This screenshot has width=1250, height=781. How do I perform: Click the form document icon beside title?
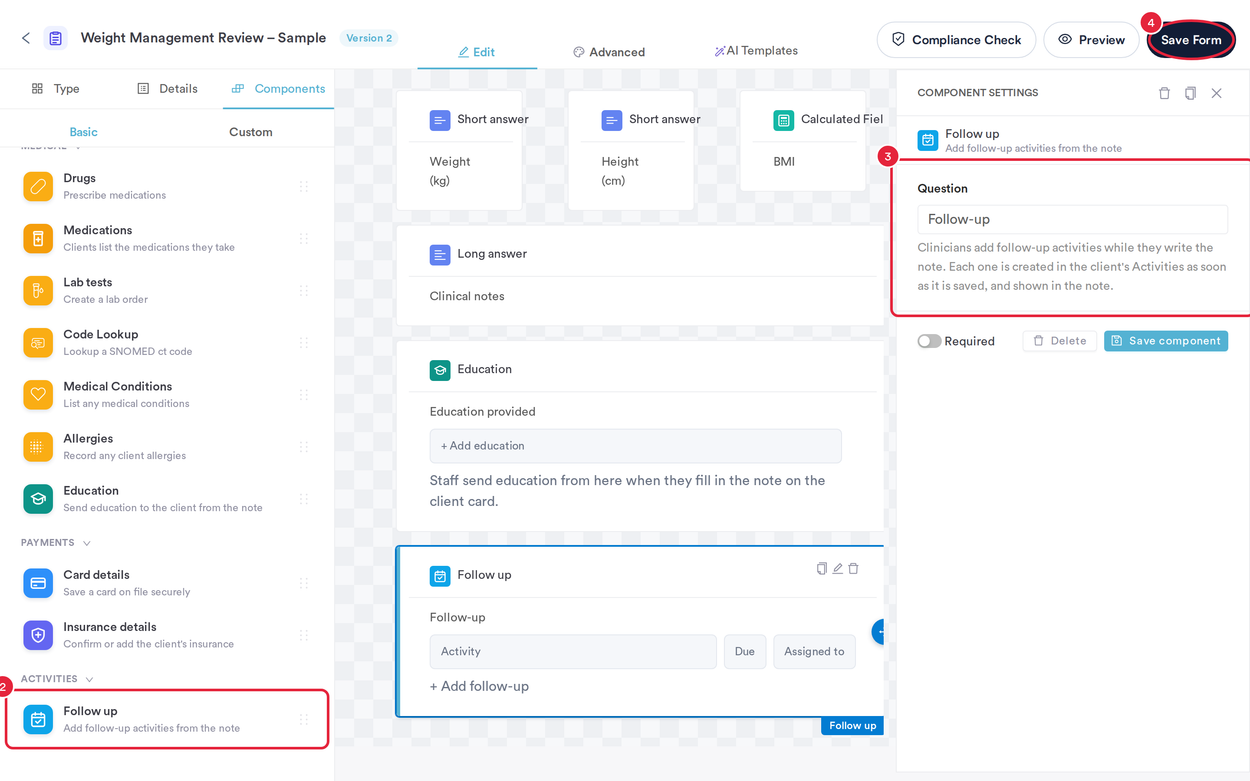(56, 38)
